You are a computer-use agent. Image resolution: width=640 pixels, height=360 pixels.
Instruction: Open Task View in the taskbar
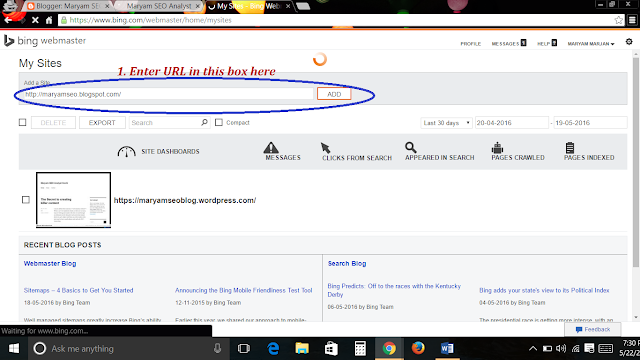244,349
